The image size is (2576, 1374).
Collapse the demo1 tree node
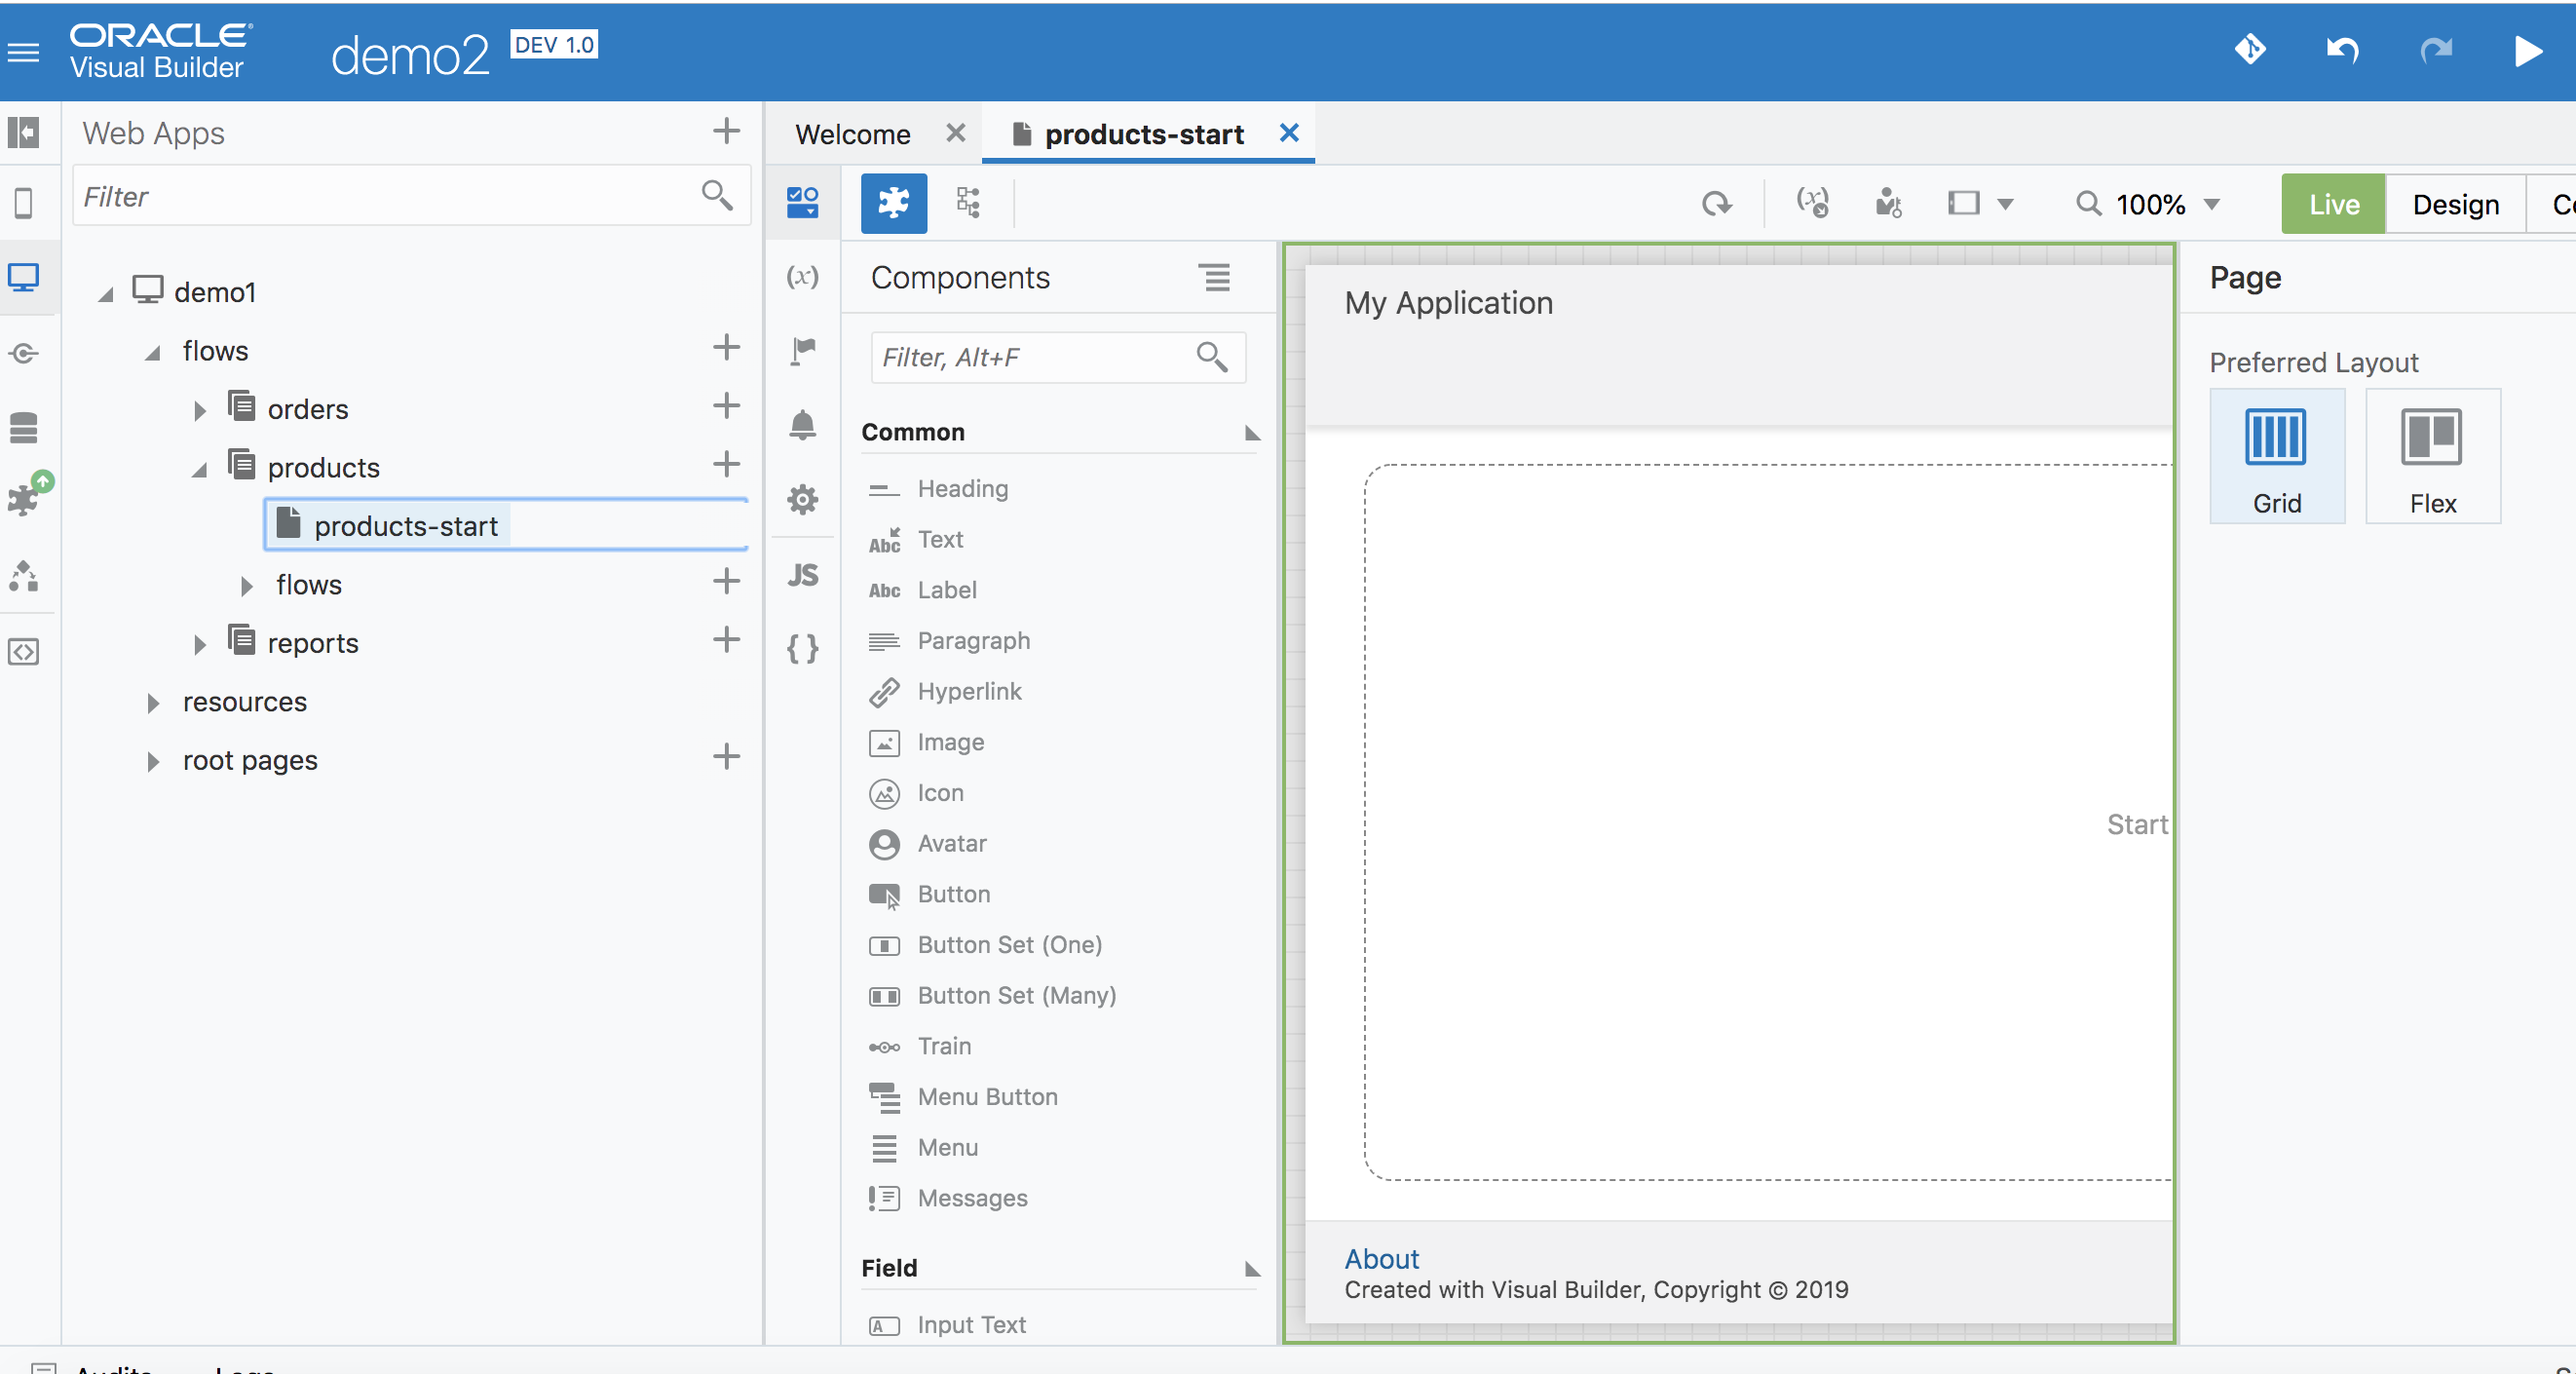coord(106,293)
